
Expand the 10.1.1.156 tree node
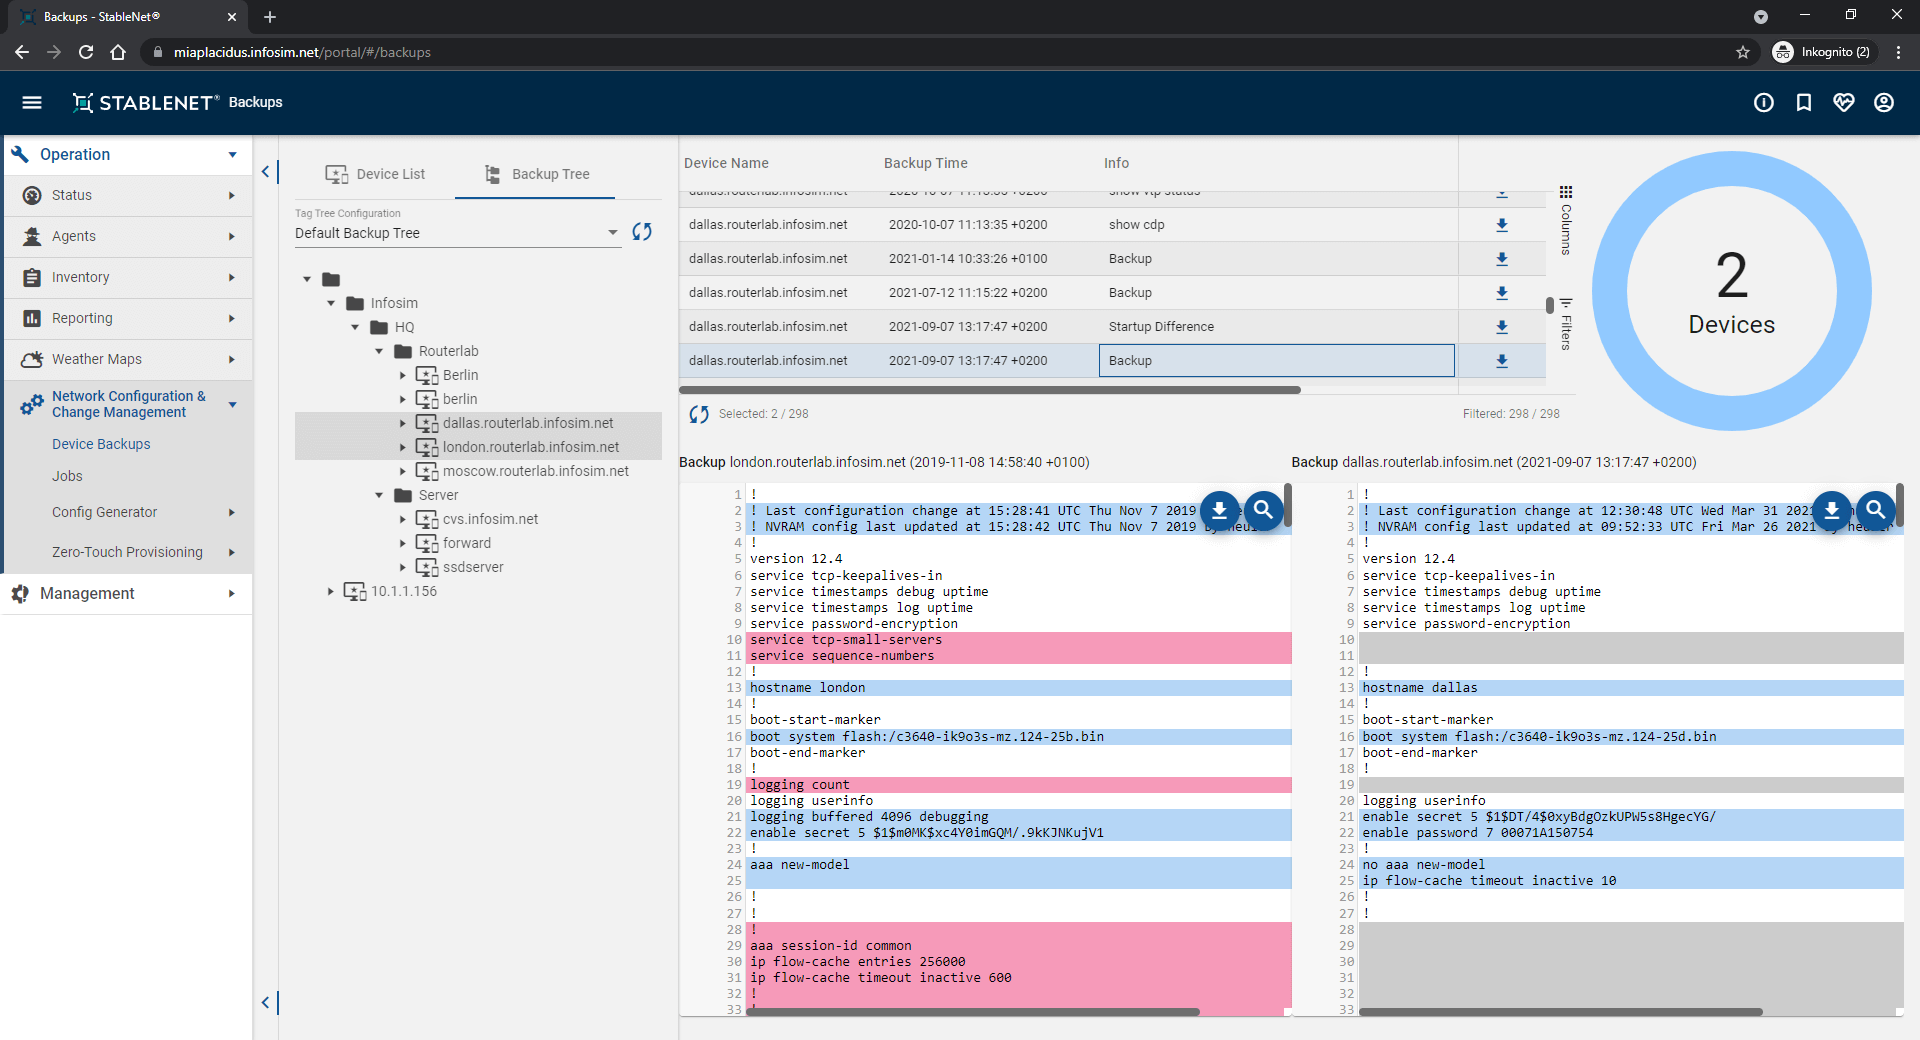click(x=331, y=591)
